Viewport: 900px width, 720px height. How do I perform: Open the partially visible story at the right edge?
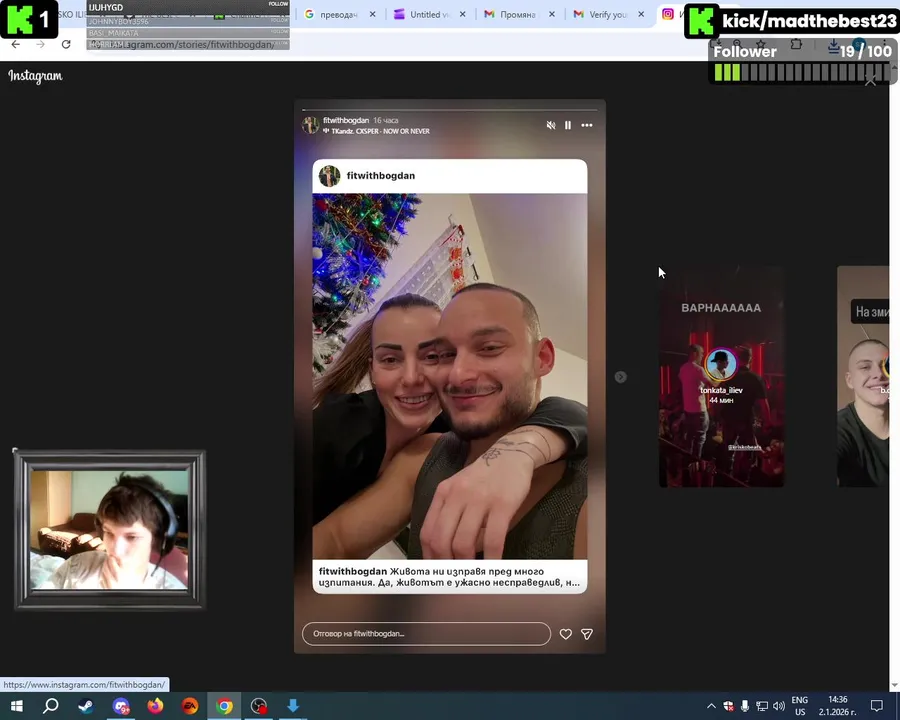[863, 377]
